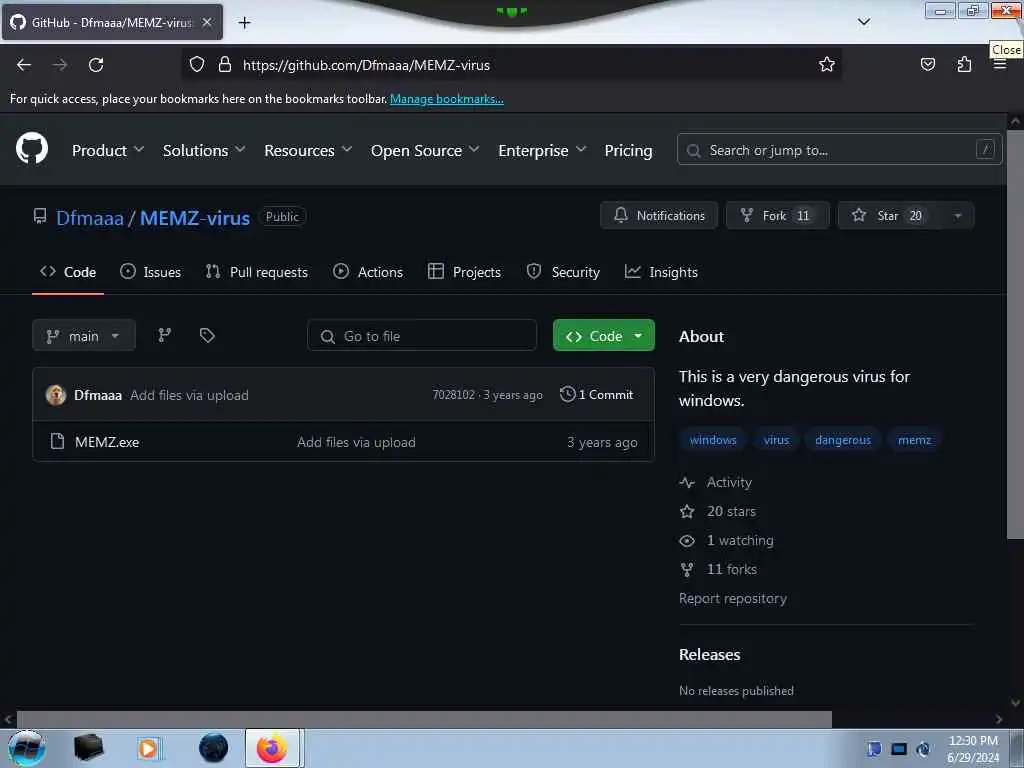Expand the Solutions menu

tap(204, 150)
